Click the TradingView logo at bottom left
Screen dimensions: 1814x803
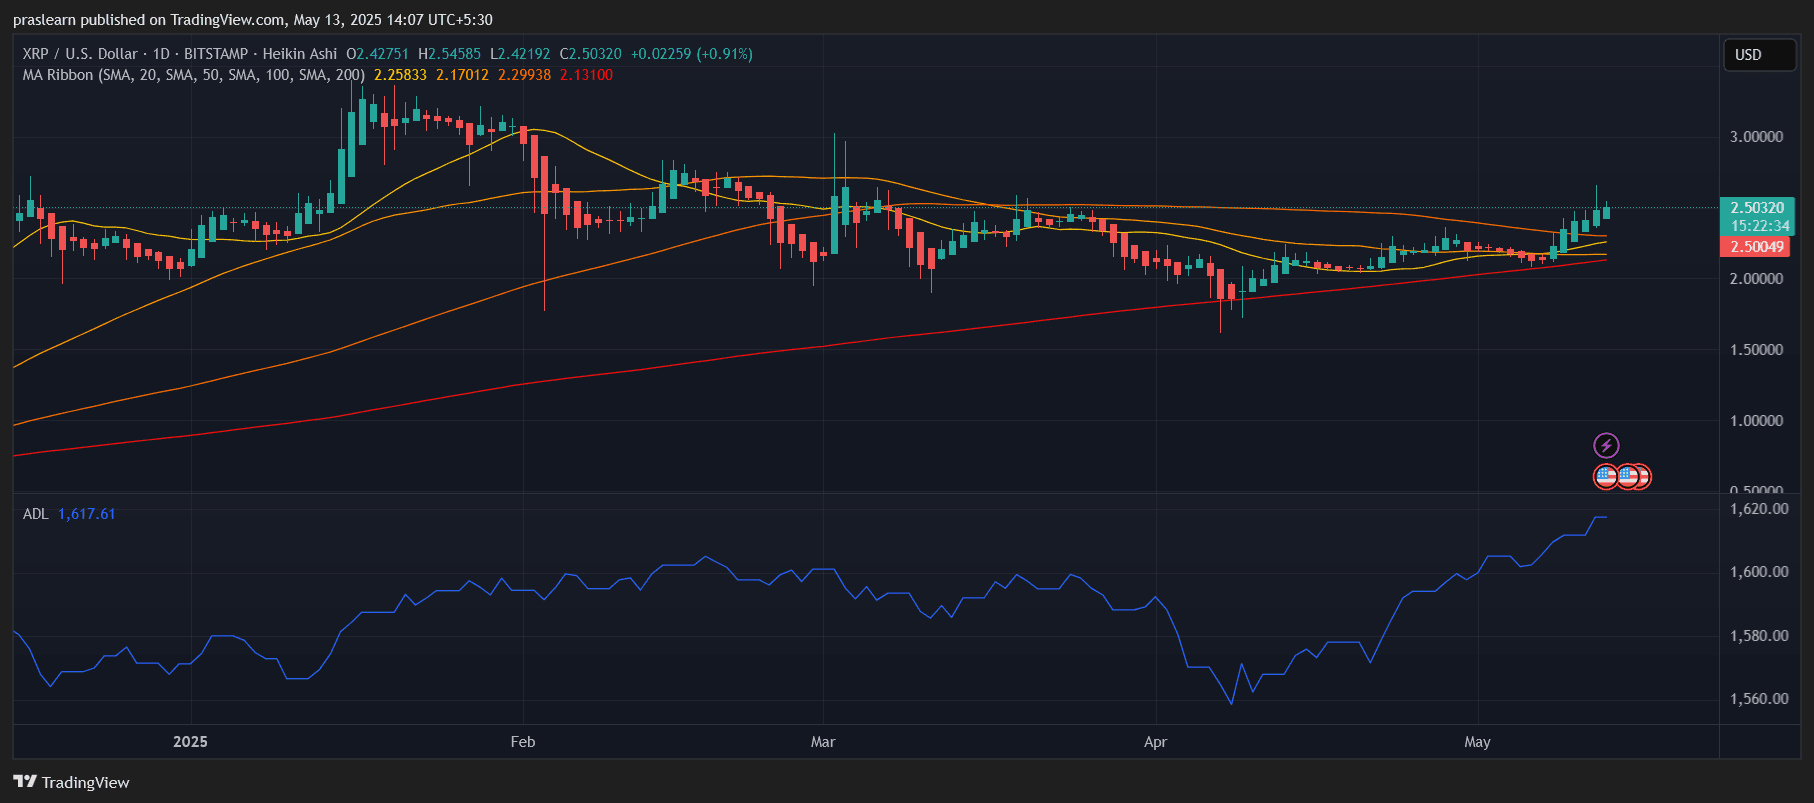click(x=72, y=782)
